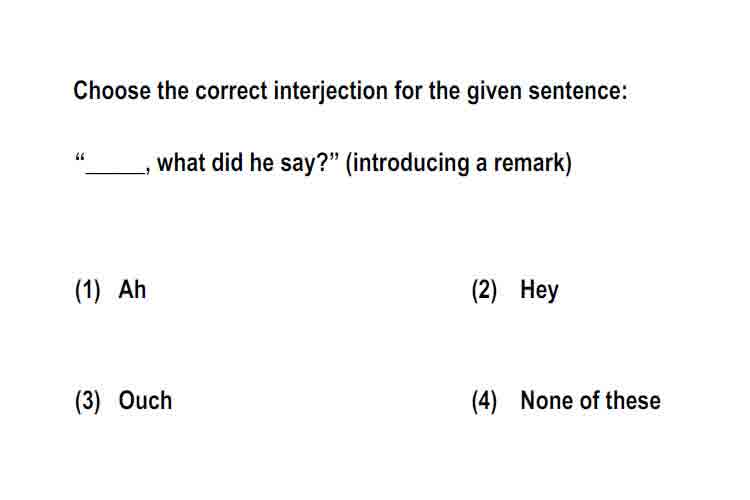750x500 pixels.
Task: Click the word remark in the hint
Action: (x=529, y=163)
